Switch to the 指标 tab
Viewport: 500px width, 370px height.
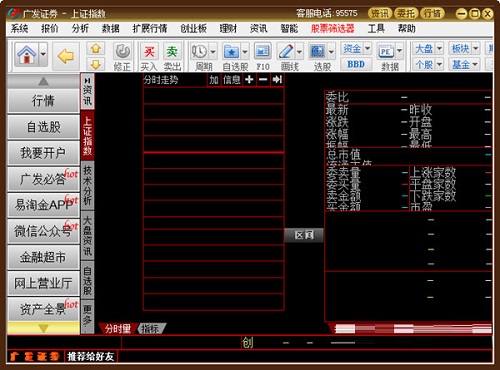click(150, 329)
